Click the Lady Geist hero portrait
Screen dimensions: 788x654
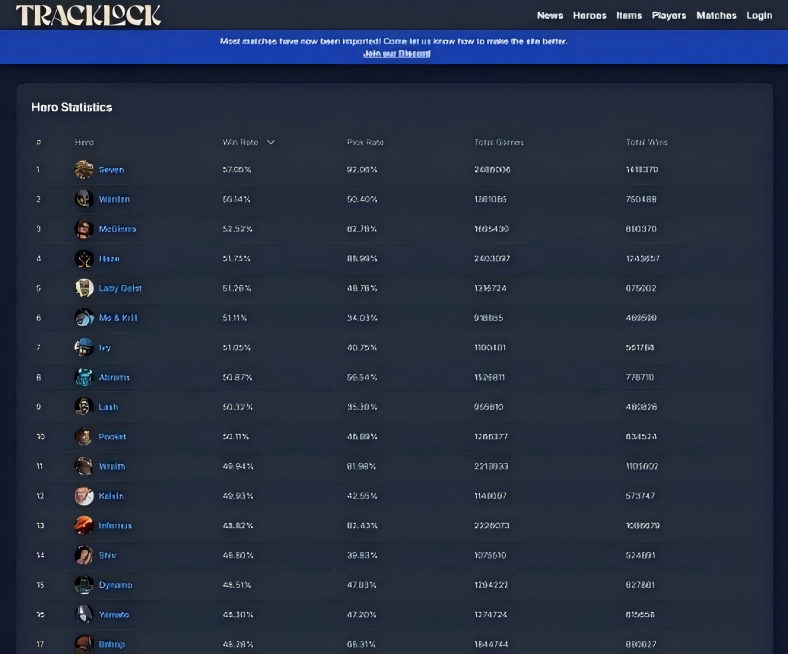[84, 288]
